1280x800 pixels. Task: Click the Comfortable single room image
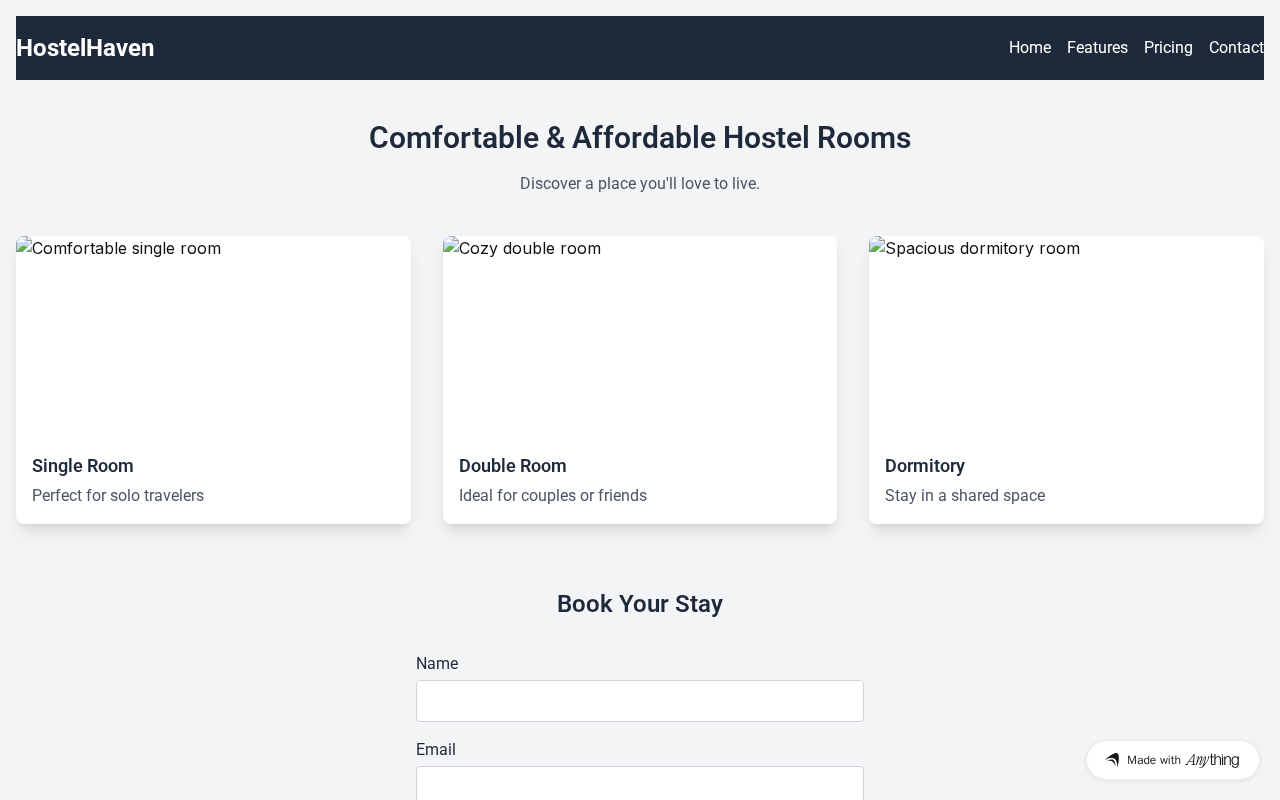(x=213, y=336)
